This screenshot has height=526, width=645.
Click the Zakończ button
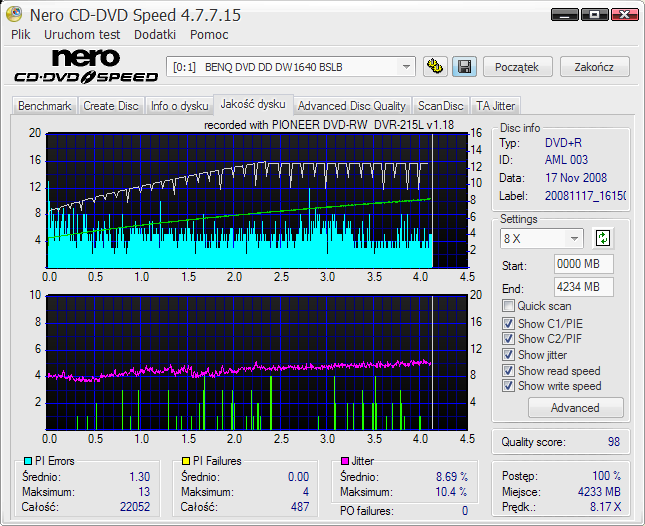coord(594,67)
